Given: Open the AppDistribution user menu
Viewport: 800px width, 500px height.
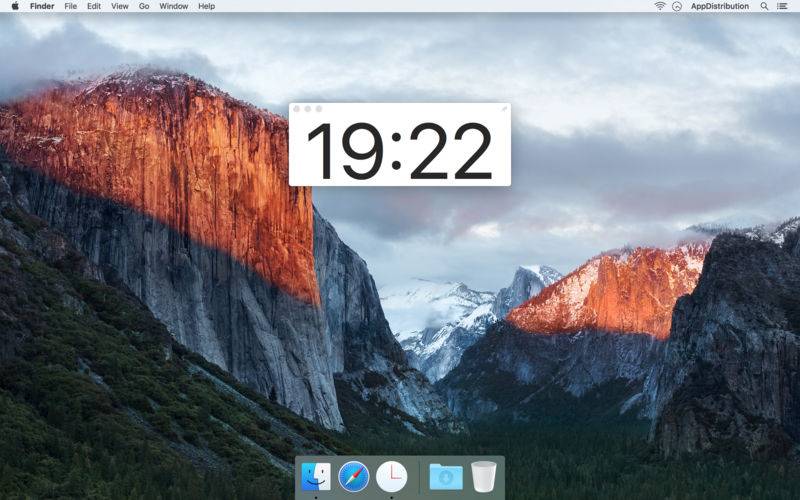Looking at the screenshot, I should tap(719, 6).
